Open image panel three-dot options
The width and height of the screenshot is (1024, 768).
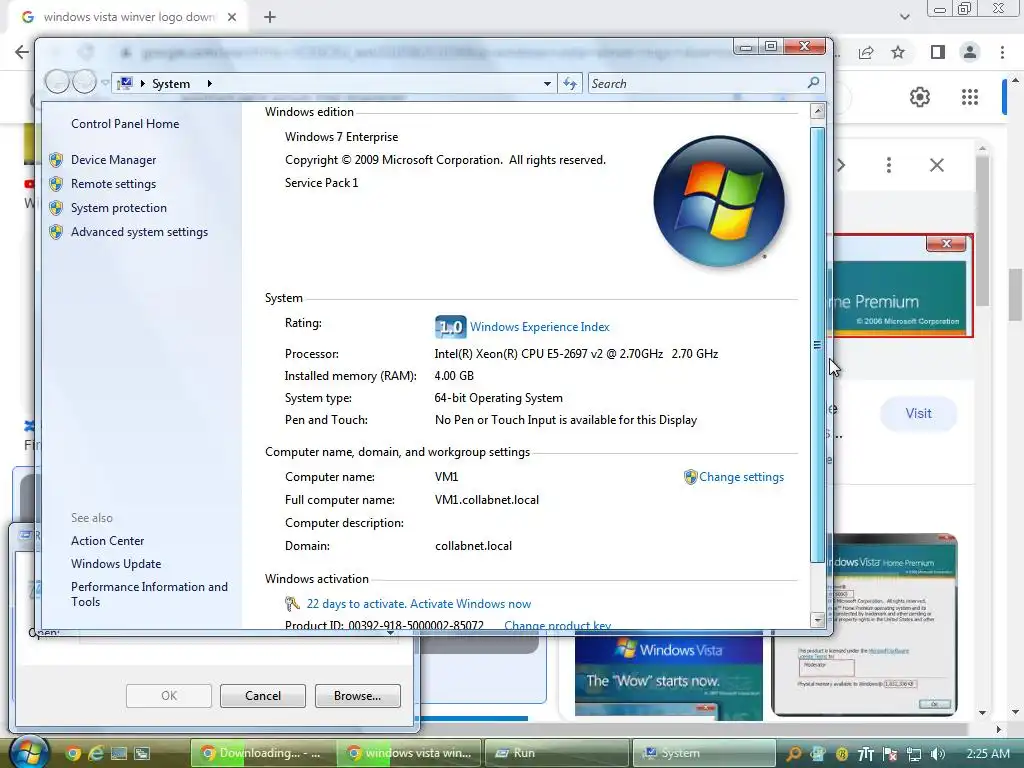tap(888, 165)
